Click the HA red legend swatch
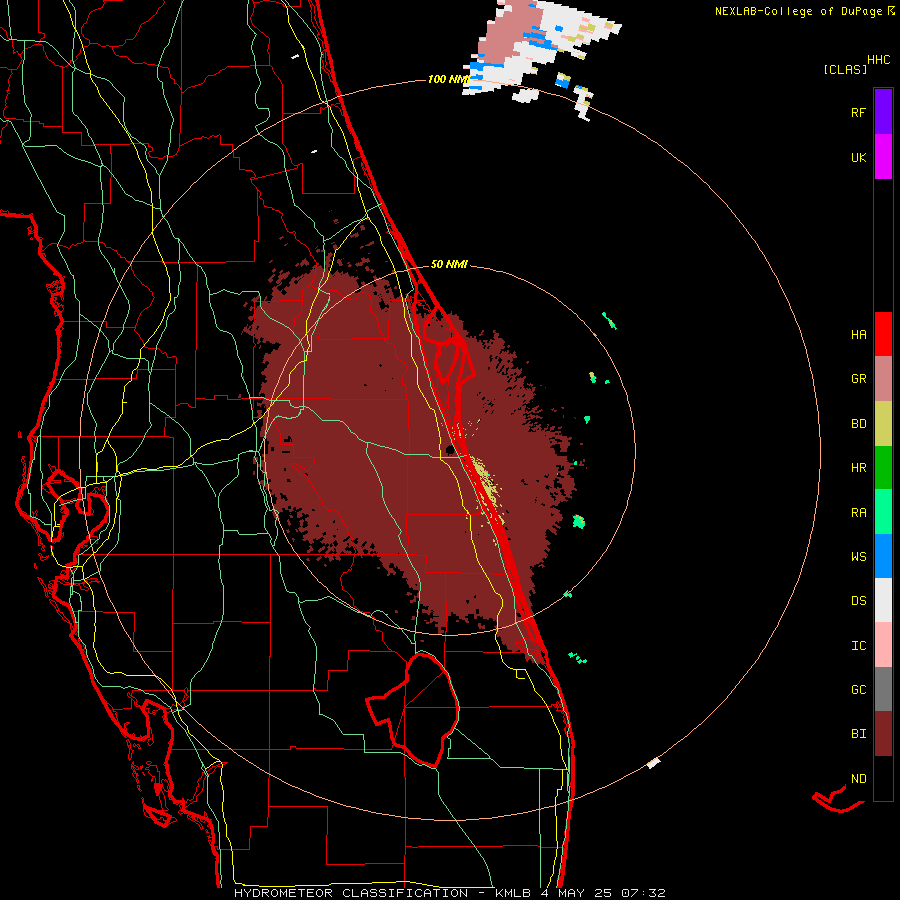 (883, 334)
